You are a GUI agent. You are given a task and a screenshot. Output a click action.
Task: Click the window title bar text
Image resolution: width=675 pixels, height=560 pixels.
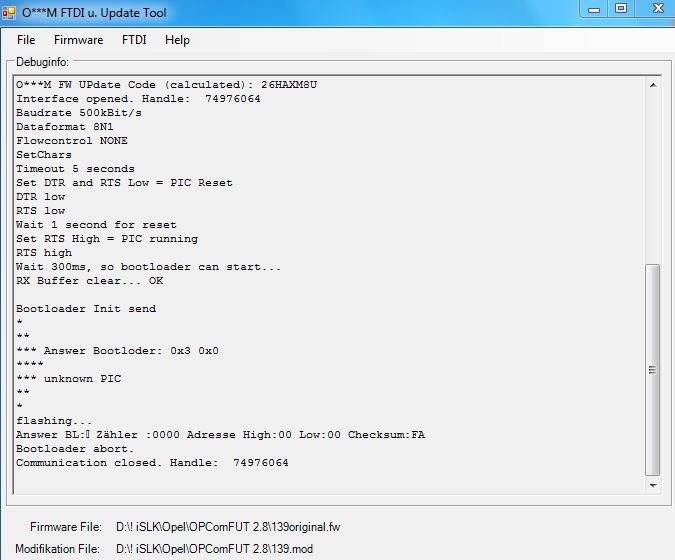pos(95,13)
